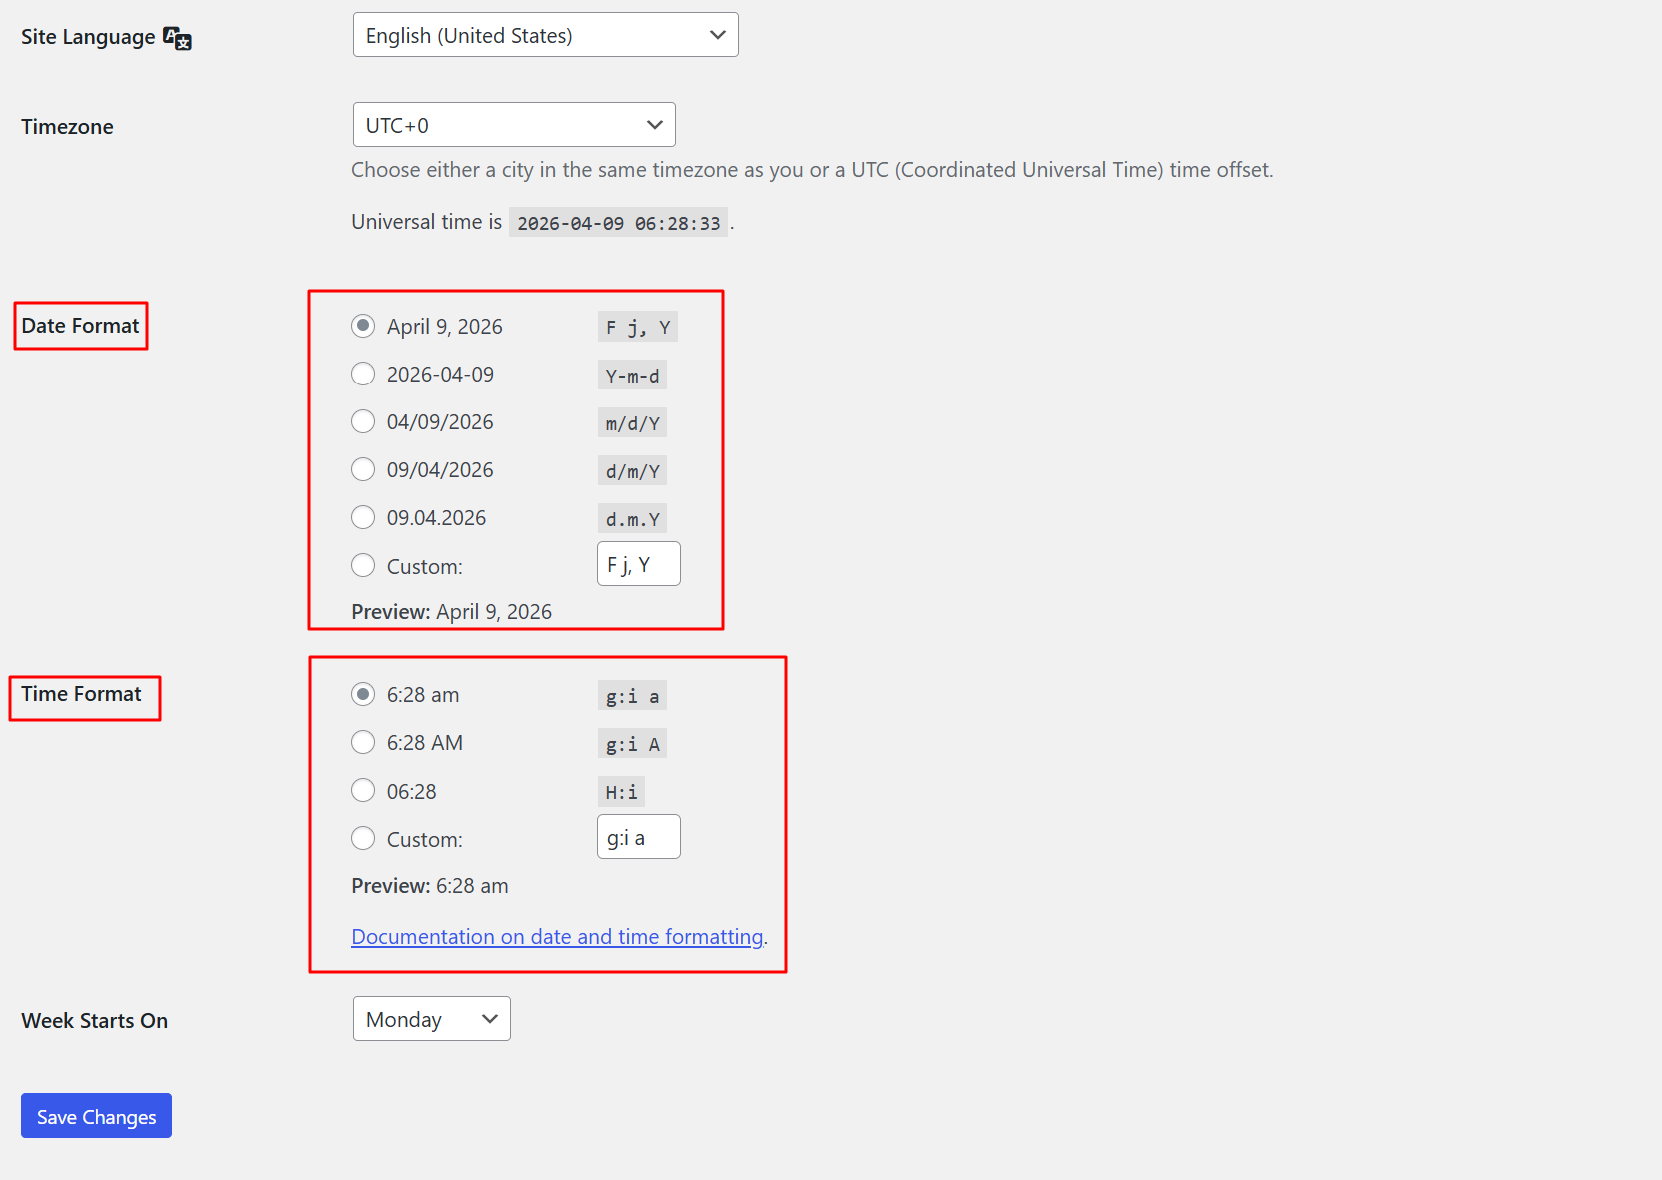Click the g:i a format code

pyautogui.click(x=632, y=696)
